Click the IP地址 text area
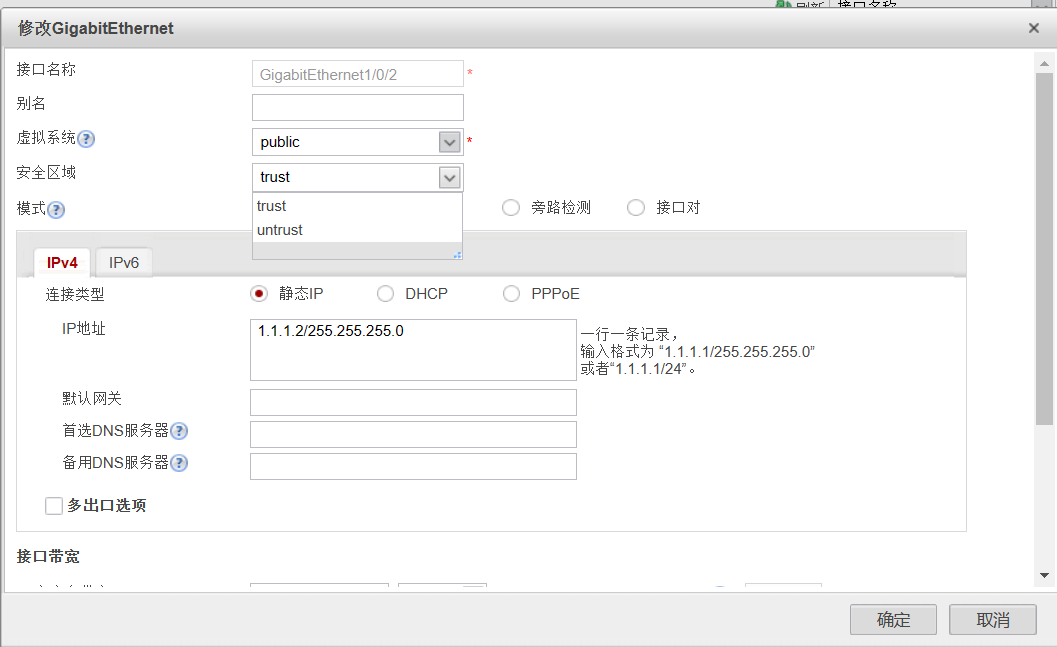This screenshot has height=647, width=1057. [x=413, y=350]
